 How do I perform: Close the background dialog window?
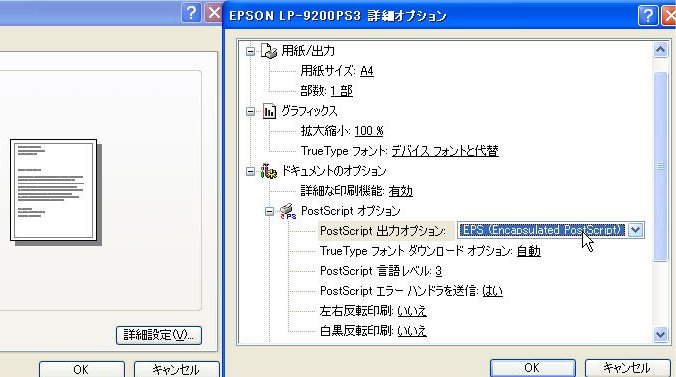(x=213, y=13)
